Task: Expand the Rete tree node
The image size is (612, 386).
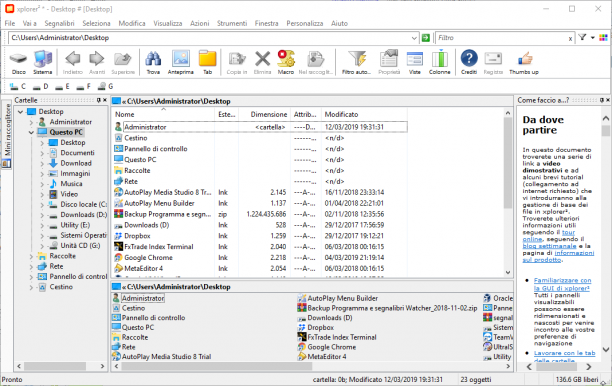Action: pyautogui.click(x=31, y=267)
